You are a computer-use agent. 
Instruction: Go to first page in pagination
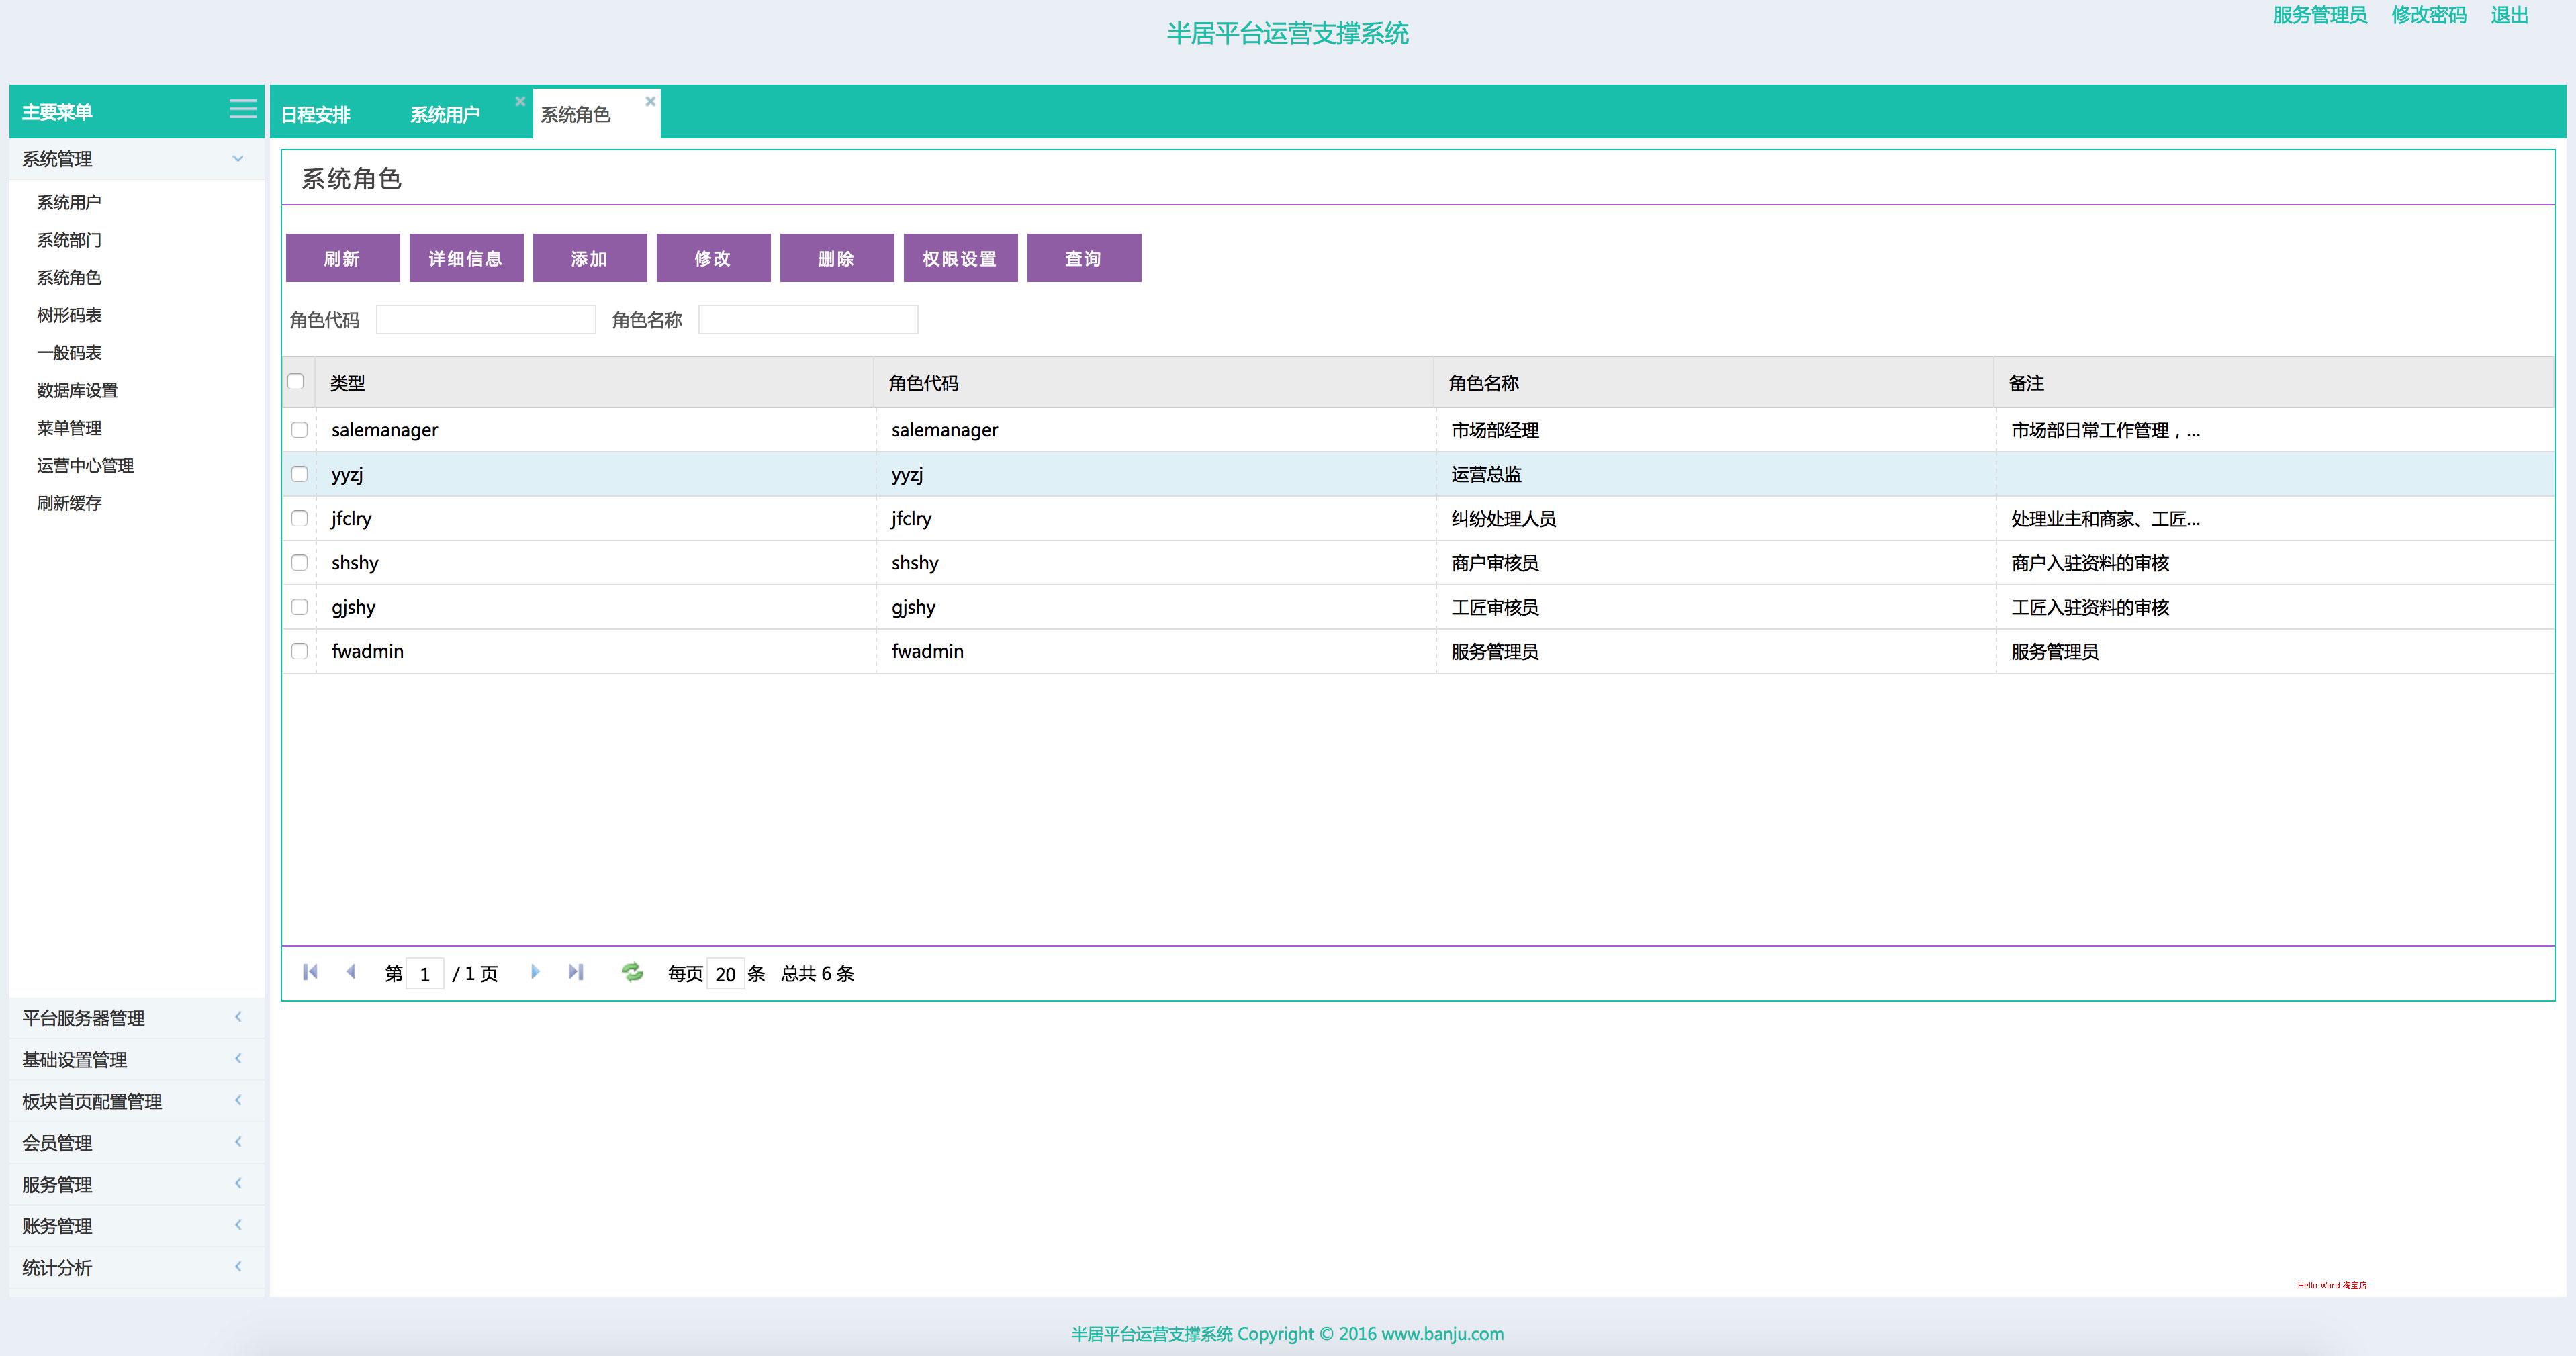pyautogui.click(x=310, y=972)
